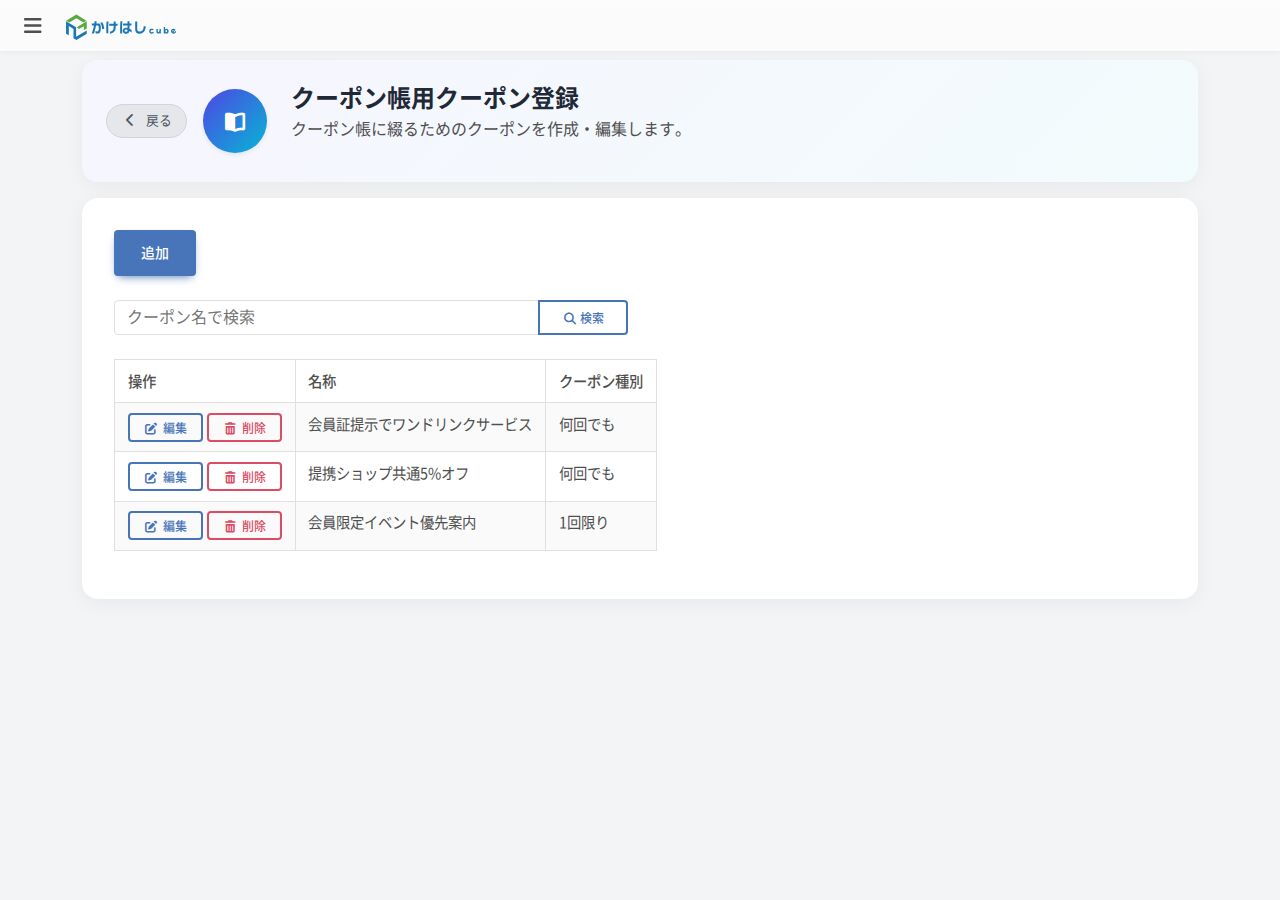Delete 会員証提示でワンドリンクサービス coupon

244,427
